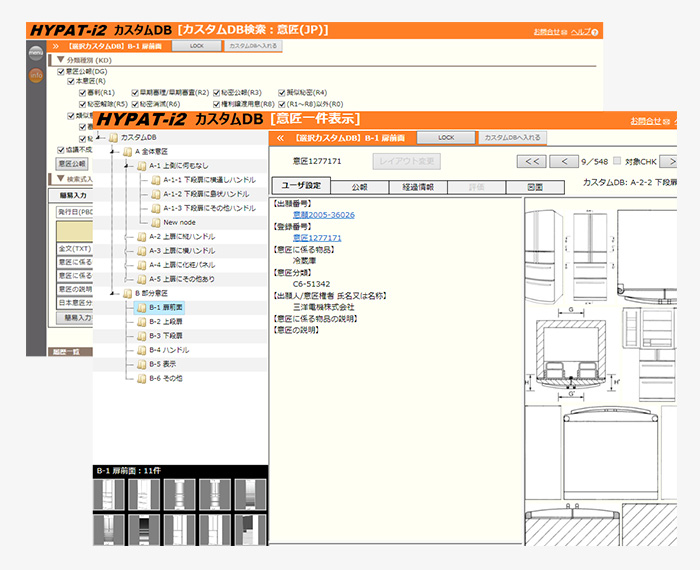
Task: Go to first record with << button
Action: tap(532, 161)
